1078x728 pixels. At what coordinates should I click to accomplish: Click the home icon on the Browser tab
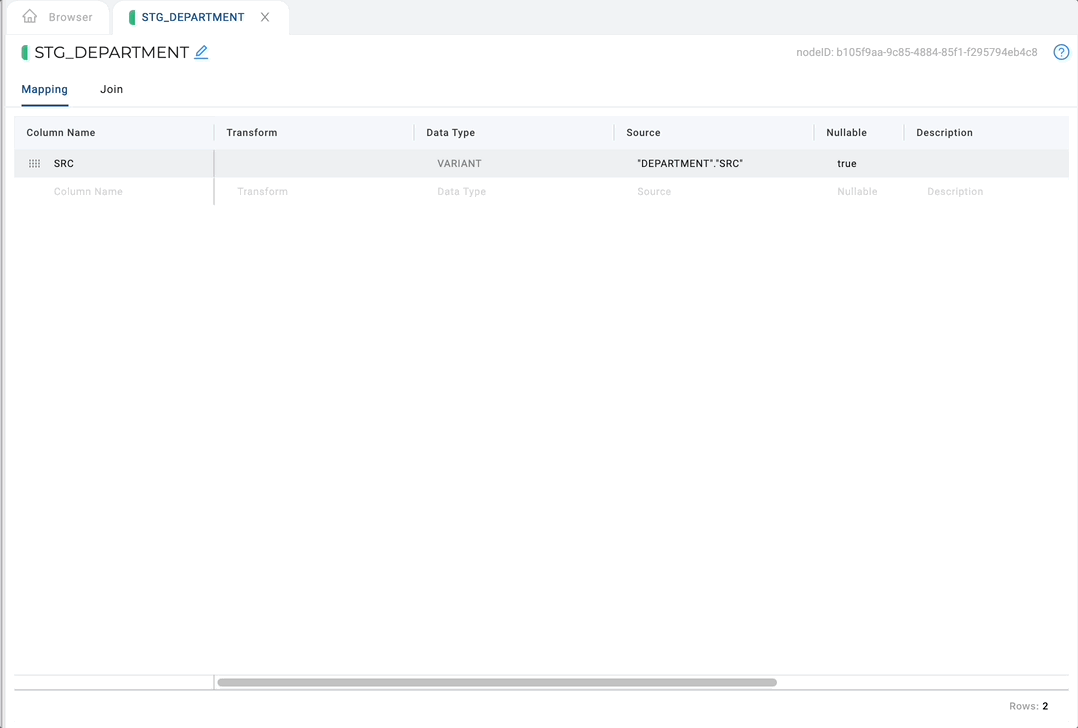[x=30, y=16]
